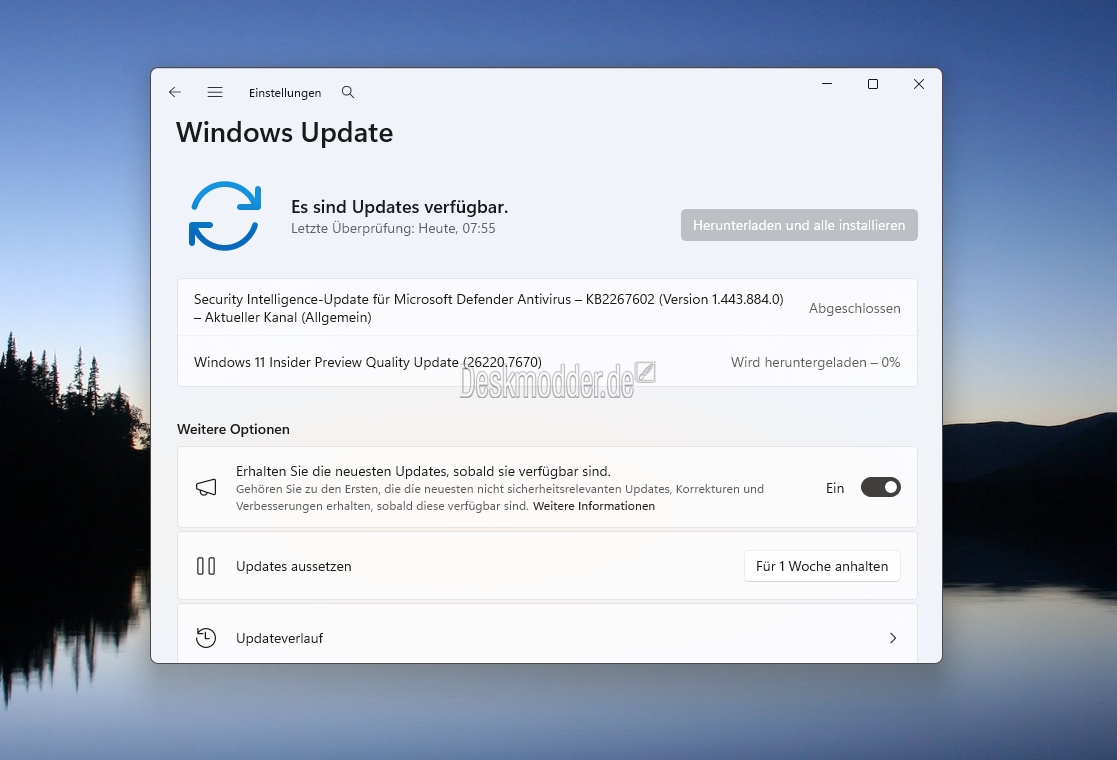Click Herunterladen und alle installieren button
The image size is (1117, 760).
(798, 225)
